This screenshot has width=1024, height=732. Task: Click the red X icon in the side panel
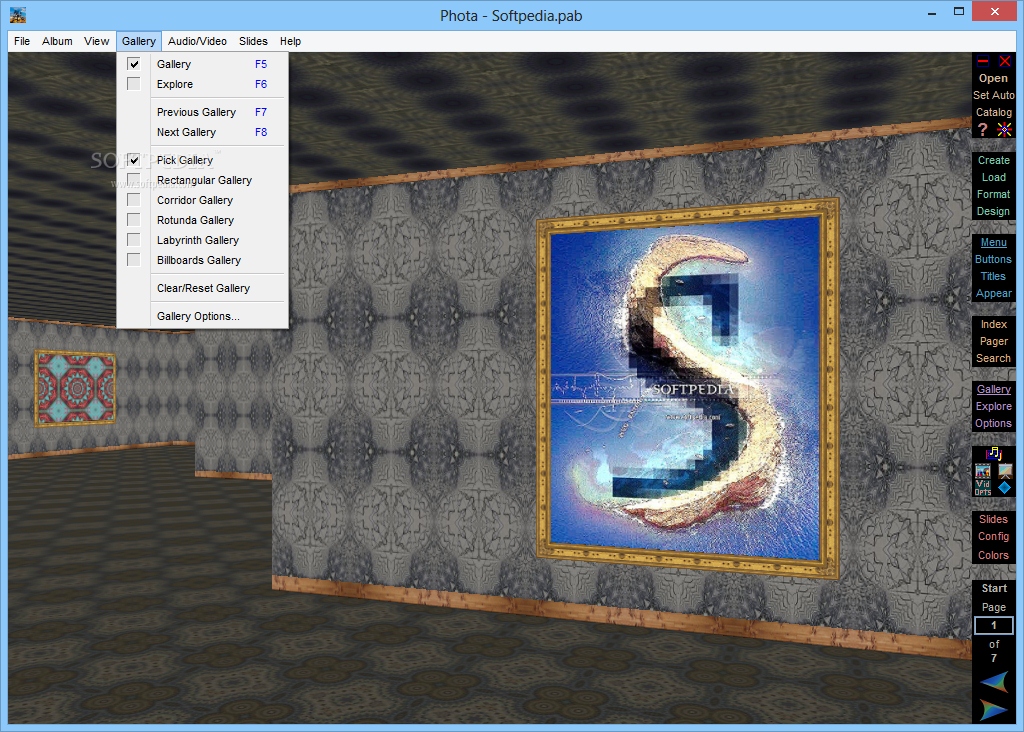[x=1005, y=61]
